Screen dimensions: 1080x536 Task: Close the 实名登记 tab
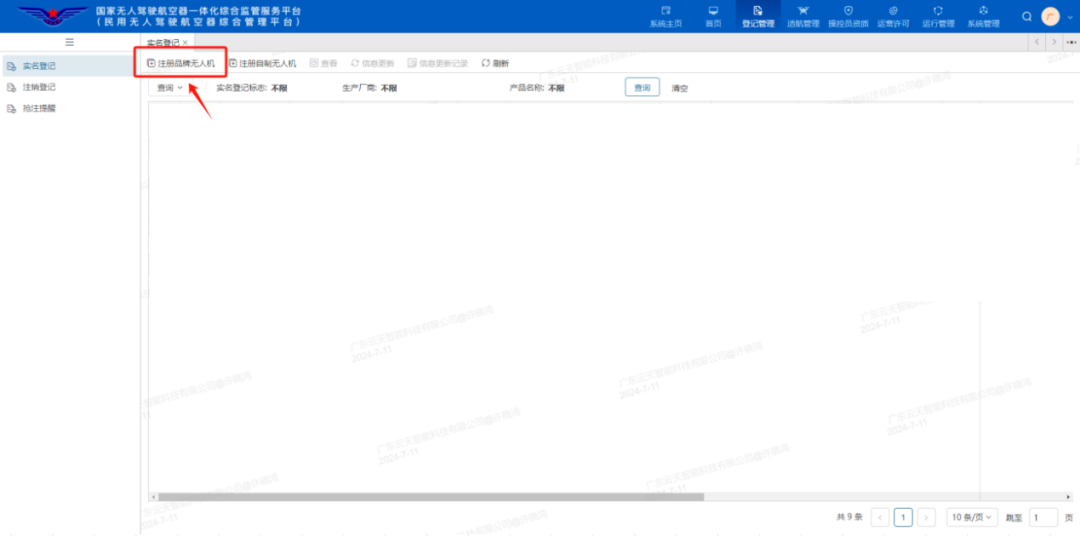tap(185, 43)
